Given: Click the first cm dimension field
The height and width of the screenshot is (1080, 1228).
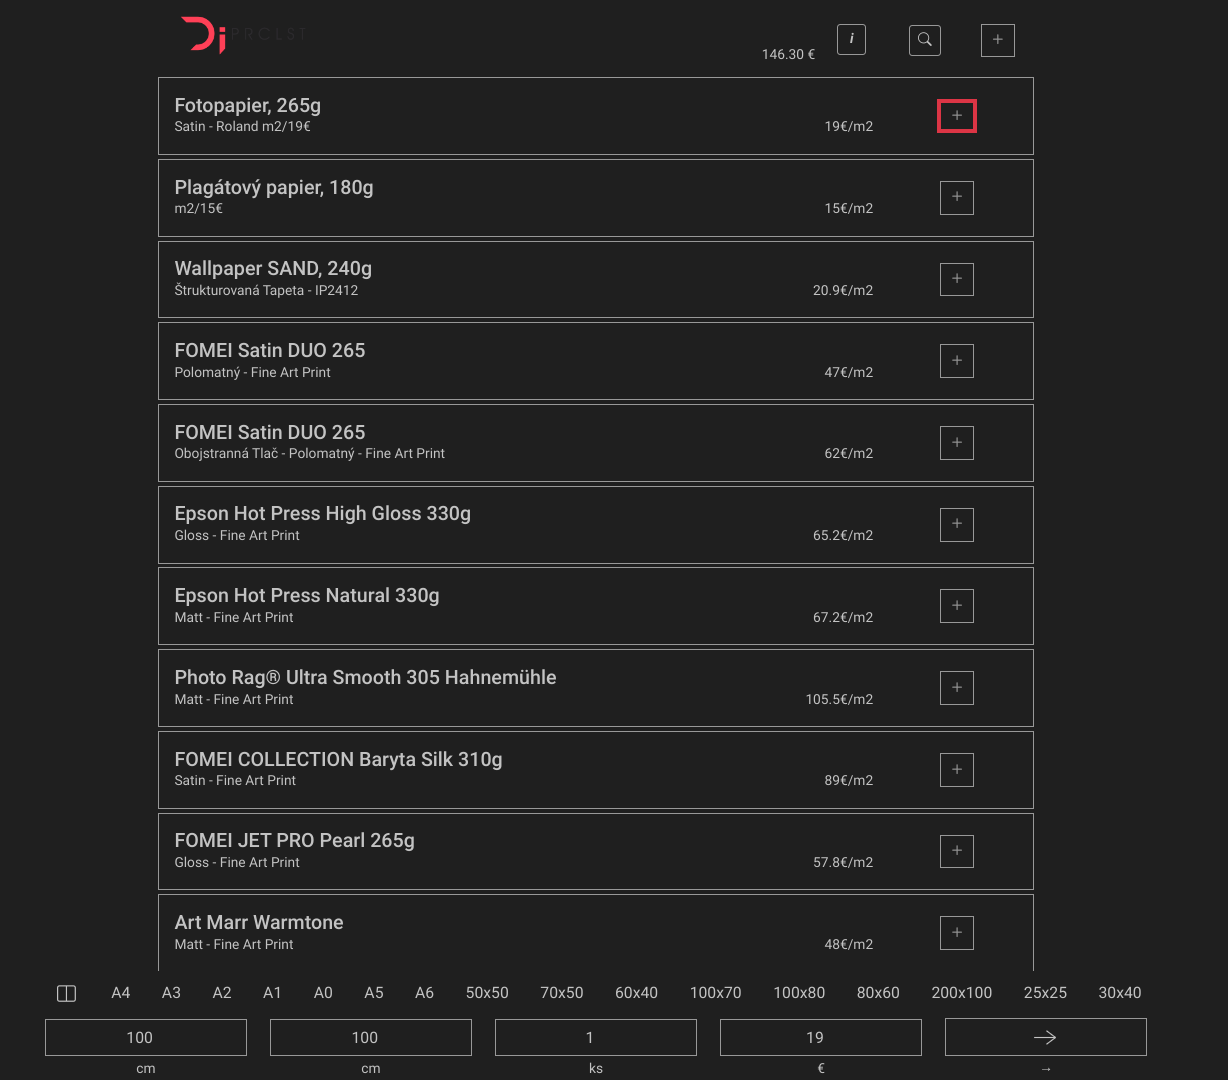Looking at the screenshot, I should [x=146, y=1037].
